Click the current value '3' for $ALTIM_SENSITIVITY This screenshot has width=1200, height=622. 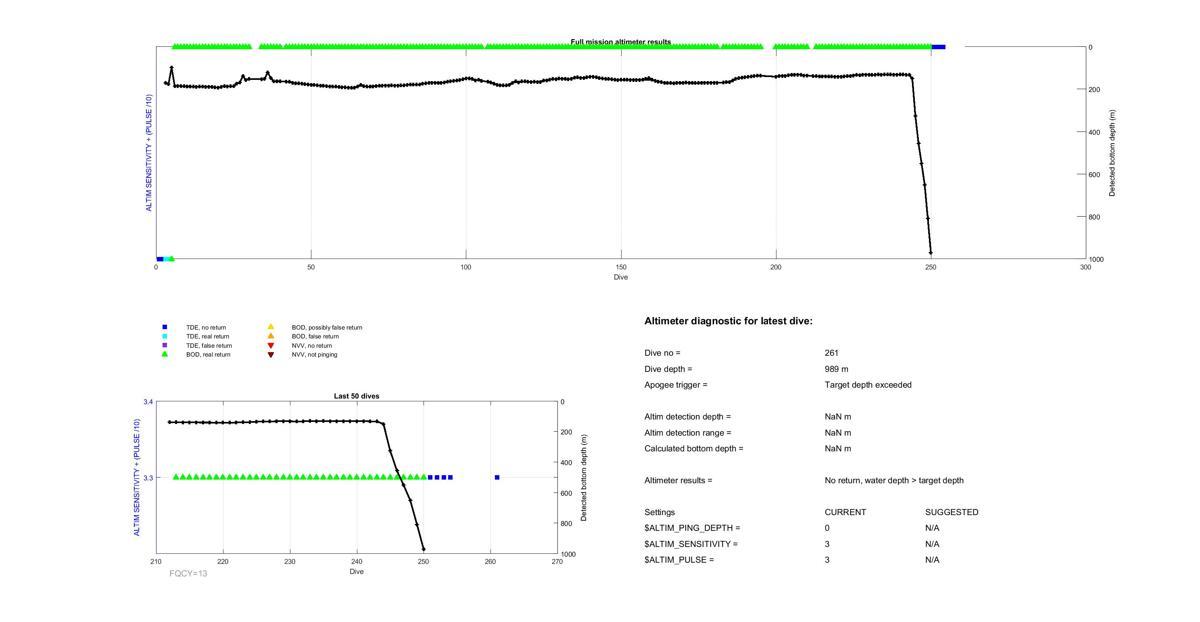[828, 544]
